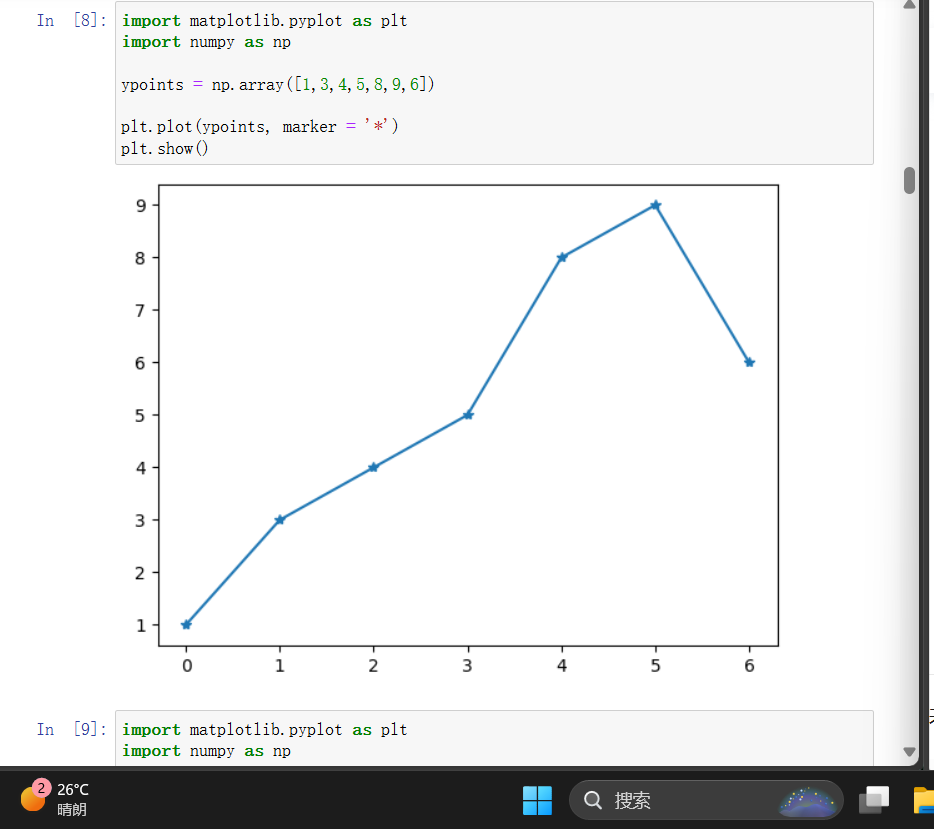The width and height of the screenshot is (934, 829).
Task: Click 'import matplotlib.pyplot as plt' in cell 9
Action: point(264,730)
